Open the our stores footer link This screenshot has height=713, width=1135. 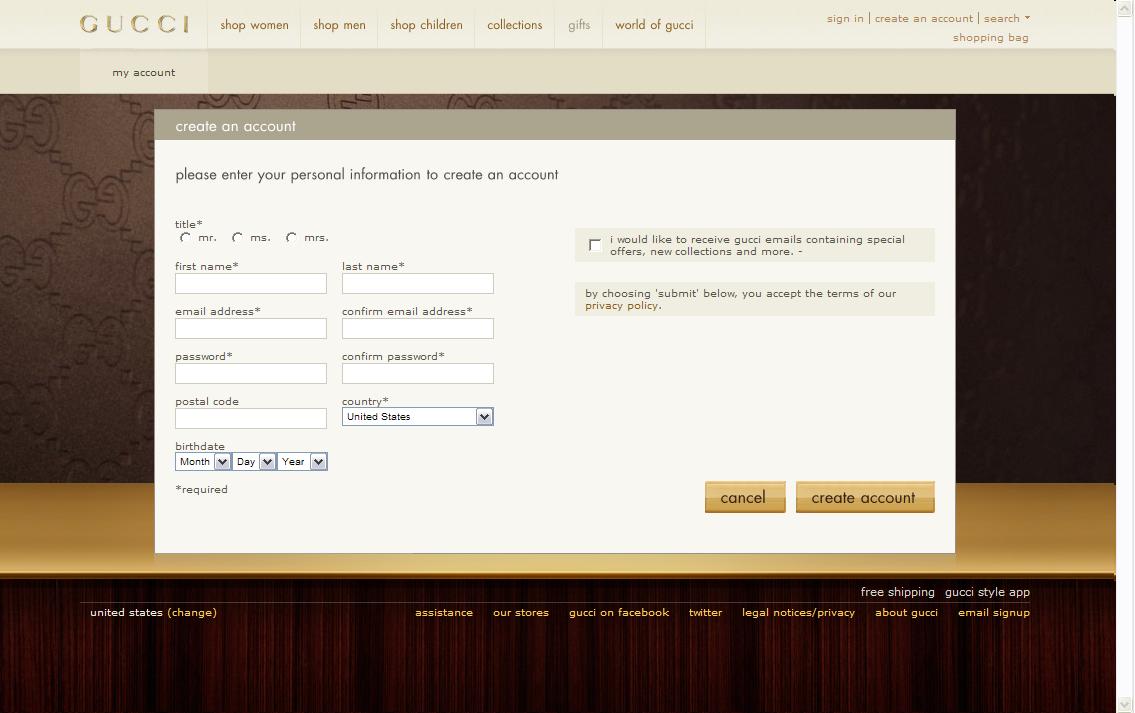(521, 612)
